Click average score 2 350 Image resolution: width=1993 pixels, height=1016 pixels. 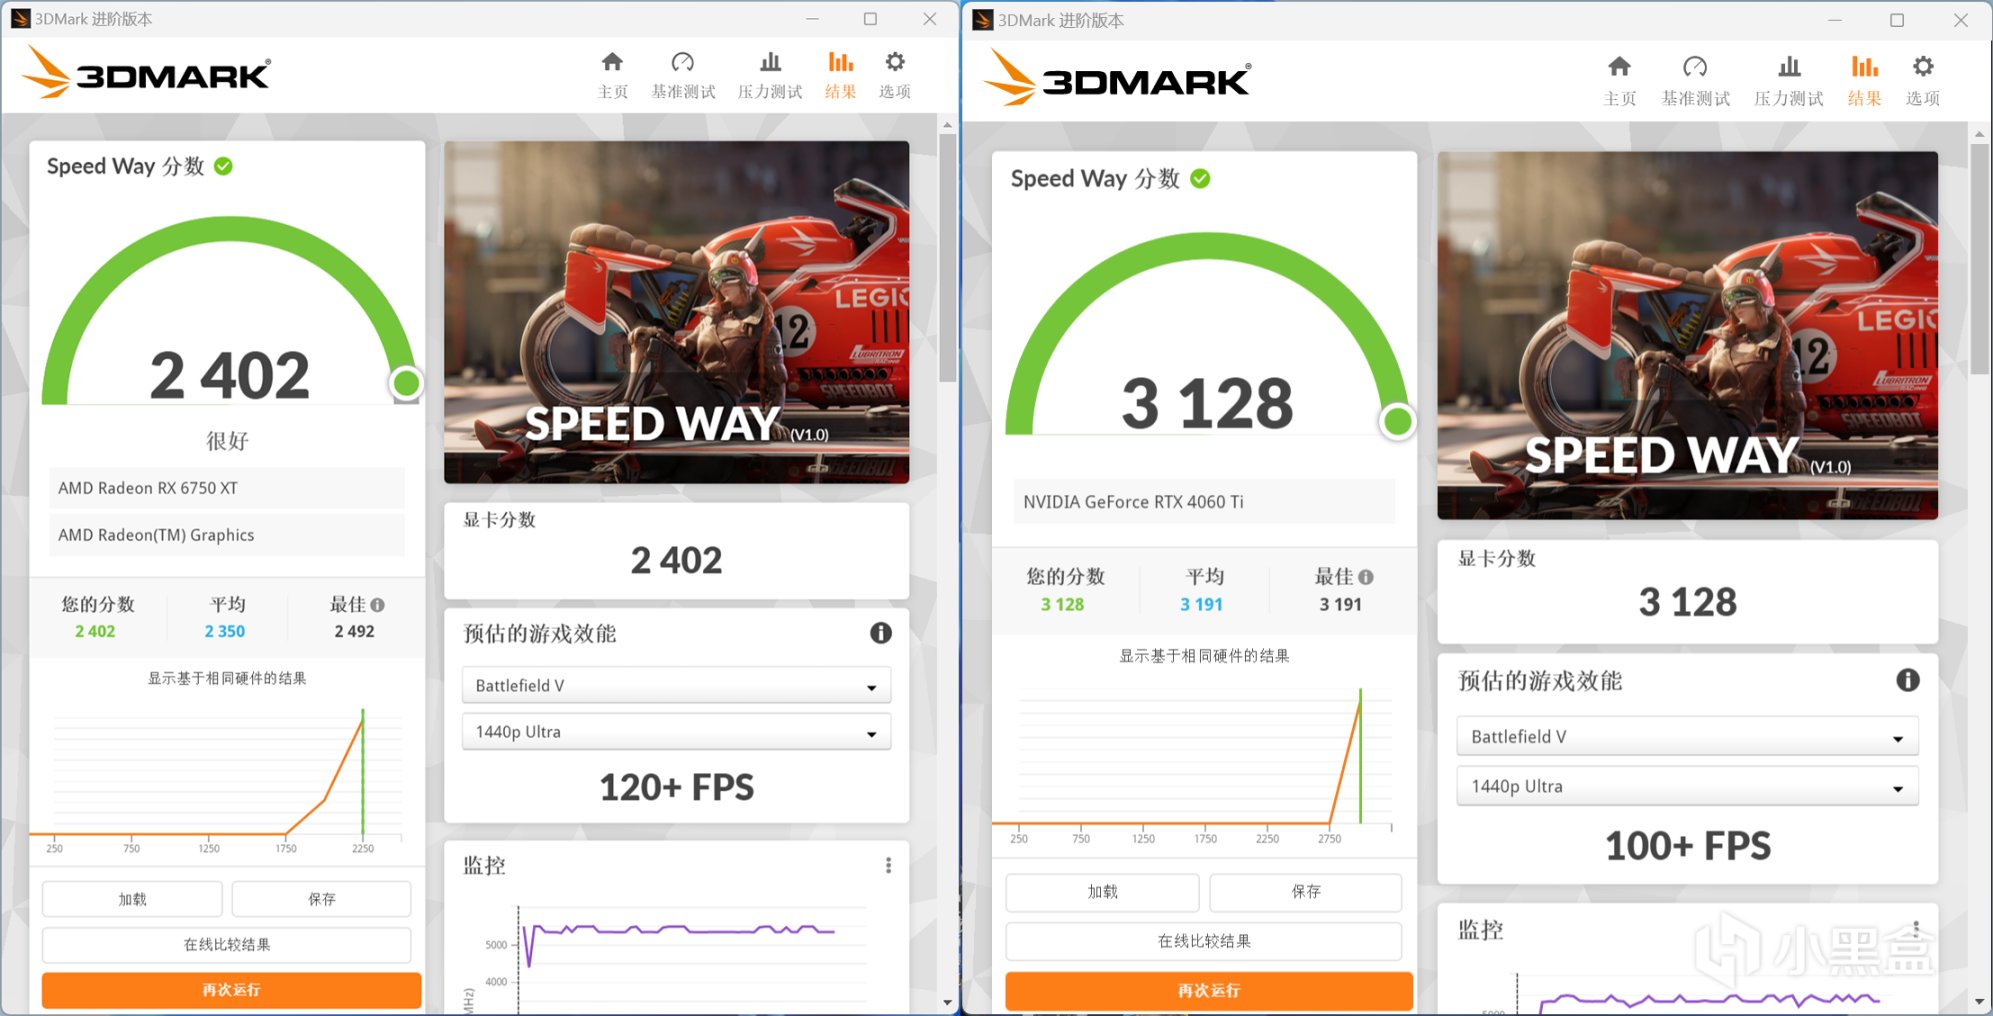coord(225,632)
